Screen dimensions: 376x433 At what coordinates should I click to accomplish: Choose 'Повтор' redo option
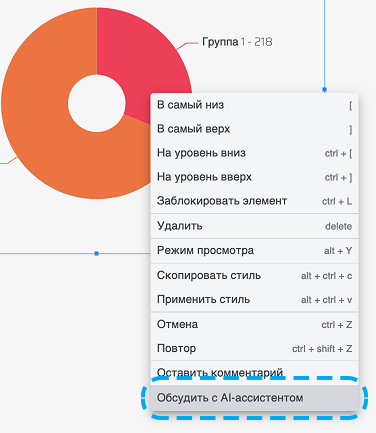pyautogui.click(x=254, y=349)
